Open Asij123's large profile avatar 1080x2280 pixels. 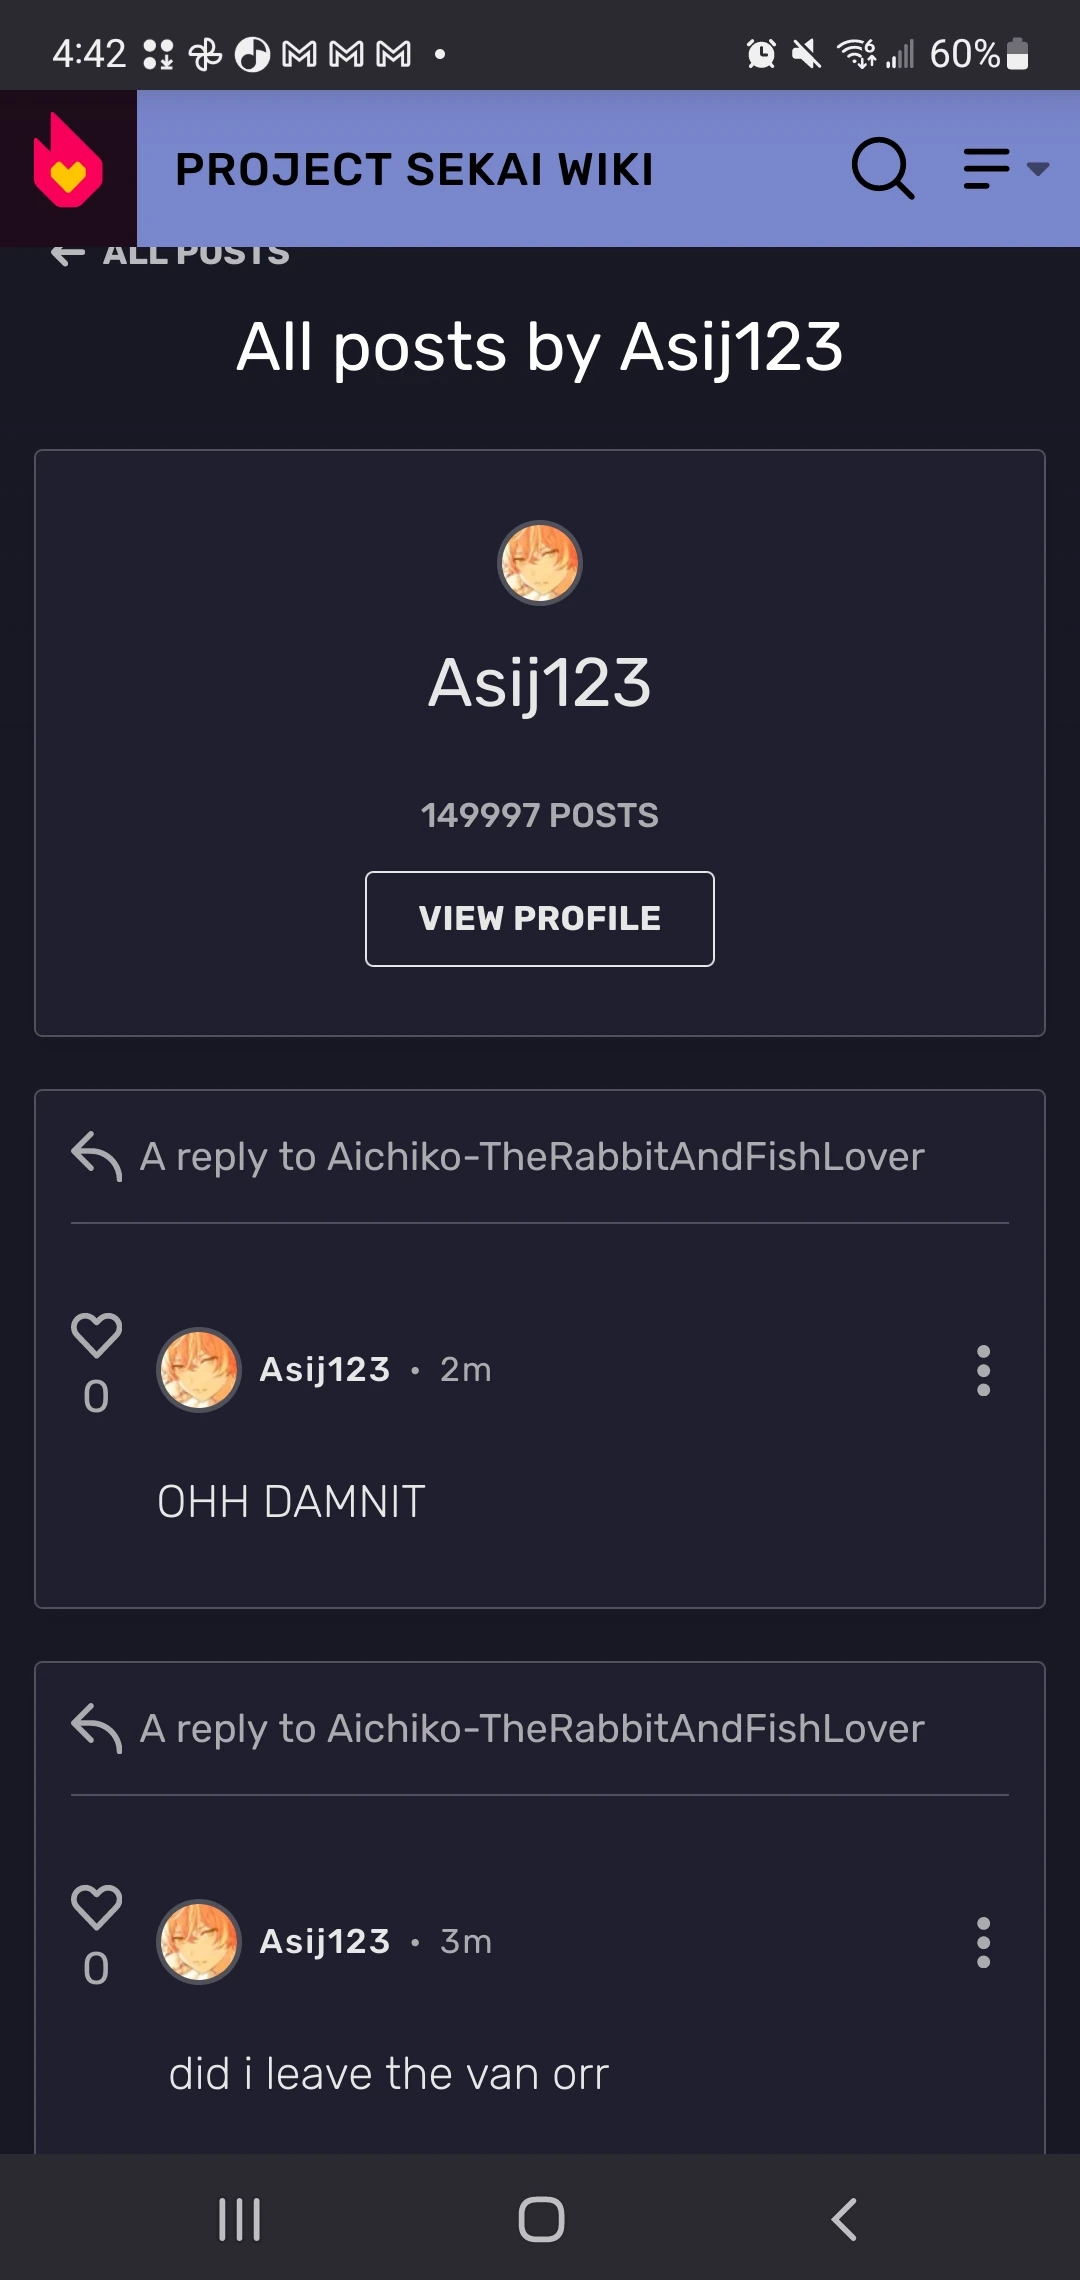point(540,563)
